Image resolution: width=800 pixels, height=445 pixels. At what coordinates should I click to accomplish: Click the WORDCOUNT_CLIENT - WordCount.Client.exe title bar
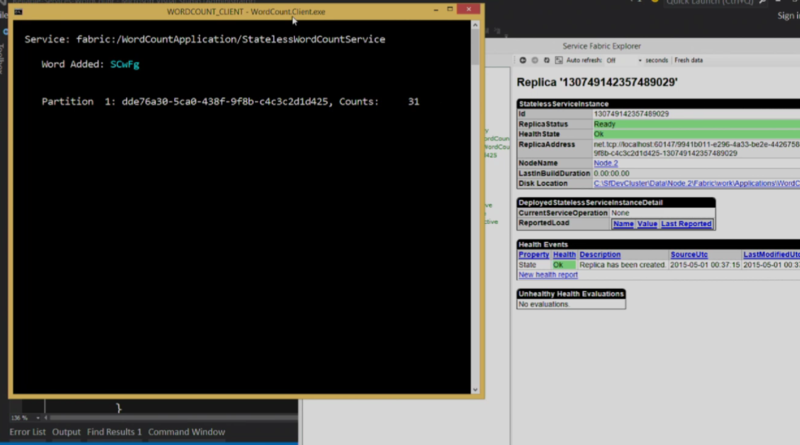pyautogui.click(x=246, y=12)
